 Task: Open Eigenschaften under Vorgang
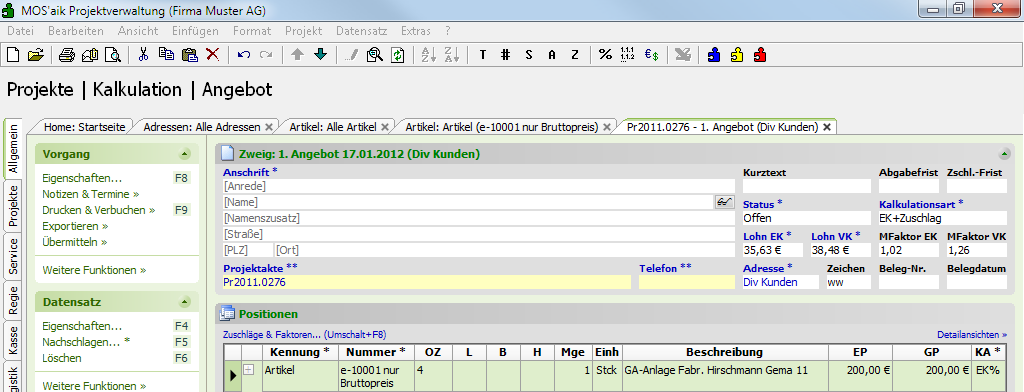(x=82, y=178)
